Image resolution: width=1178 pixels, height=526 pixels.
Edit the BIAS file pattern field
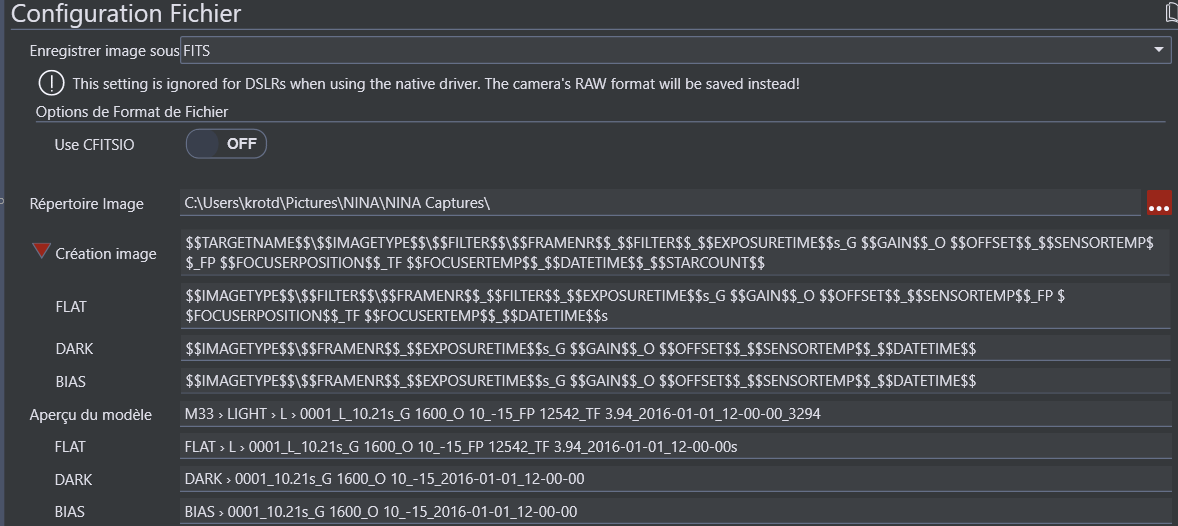point(675,381)
